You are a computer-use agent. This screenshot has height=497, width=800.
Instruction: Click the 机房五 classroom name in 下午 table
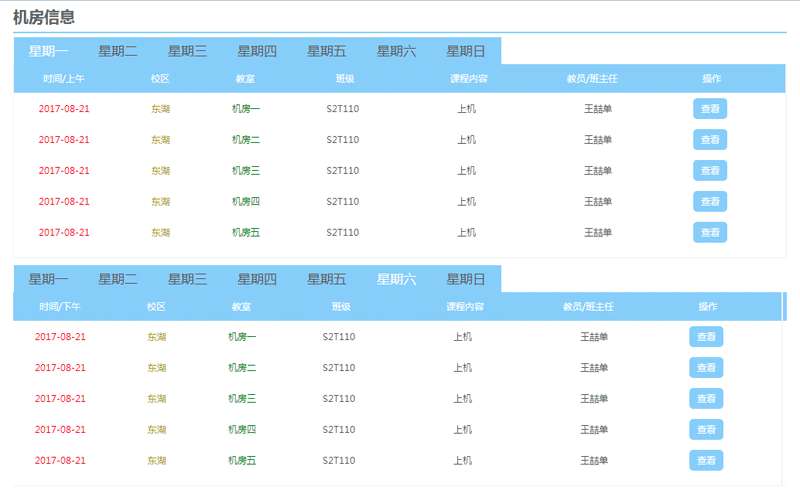point(242,461)
